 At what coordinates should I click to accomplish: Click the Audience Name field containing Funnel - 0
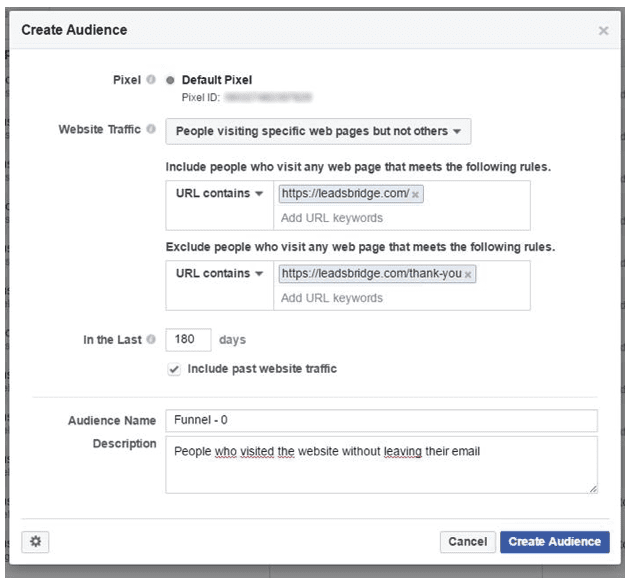(x=380, y=421)
